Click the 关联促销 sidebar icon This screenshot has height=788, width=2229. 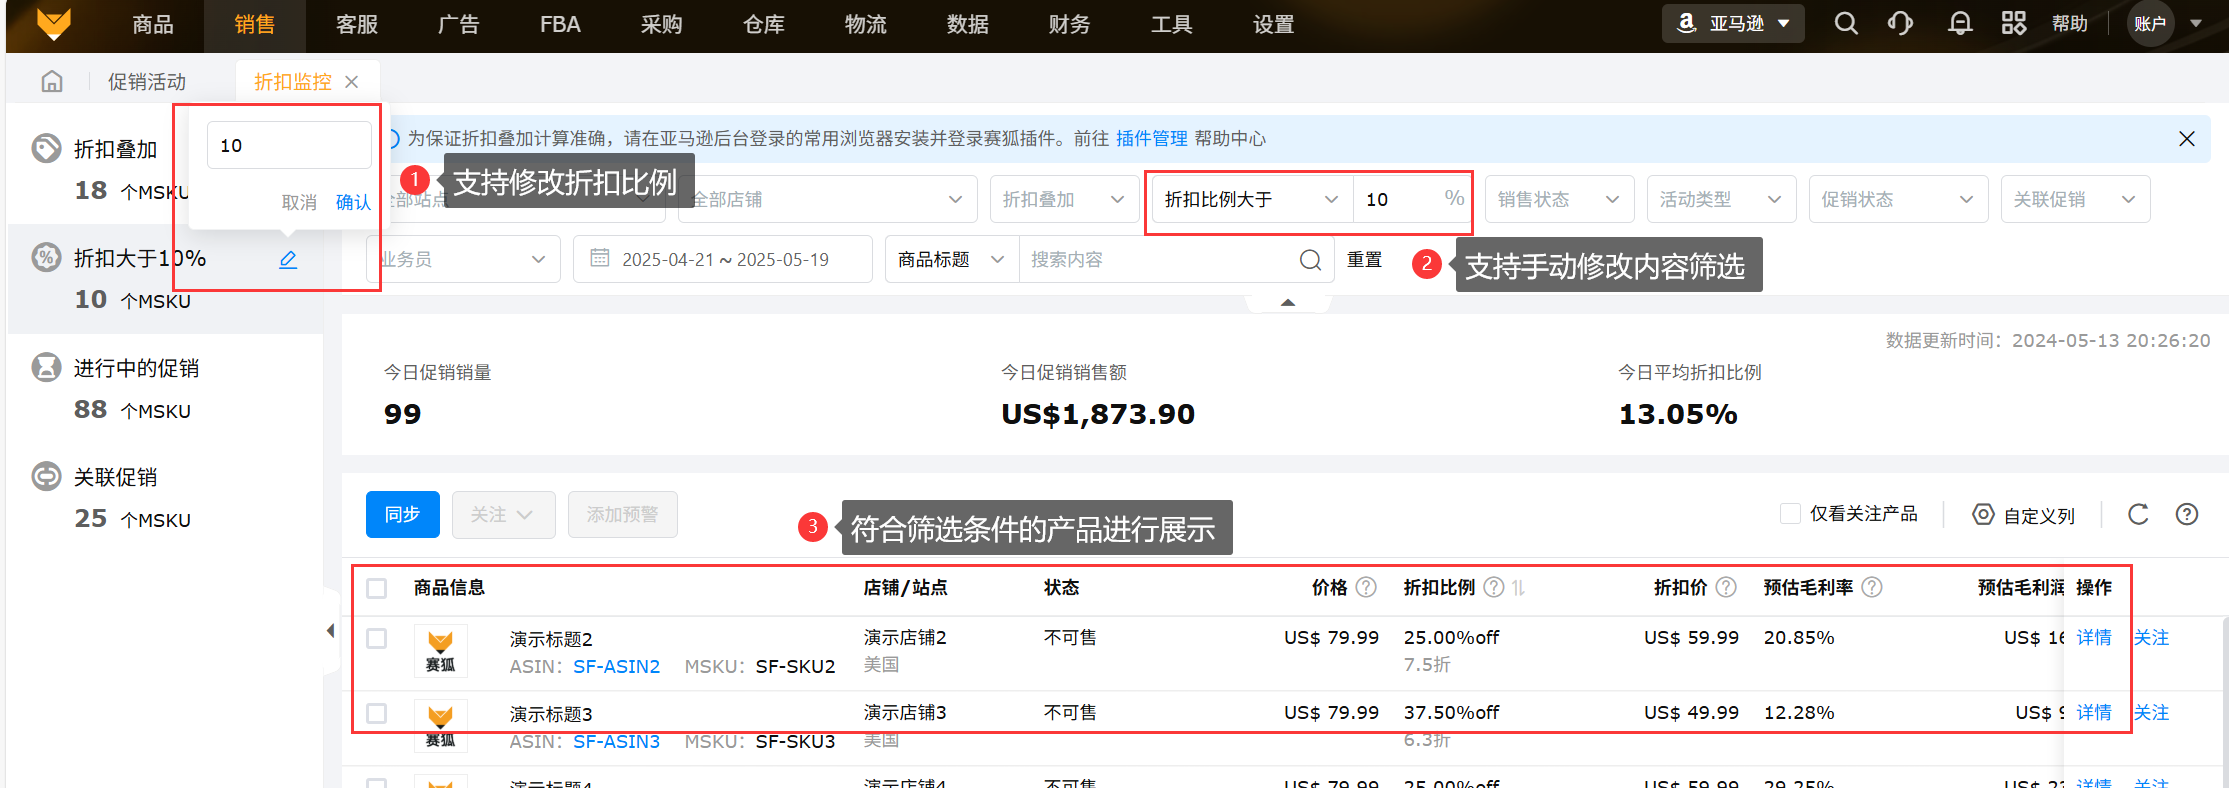tap(46, 476)
